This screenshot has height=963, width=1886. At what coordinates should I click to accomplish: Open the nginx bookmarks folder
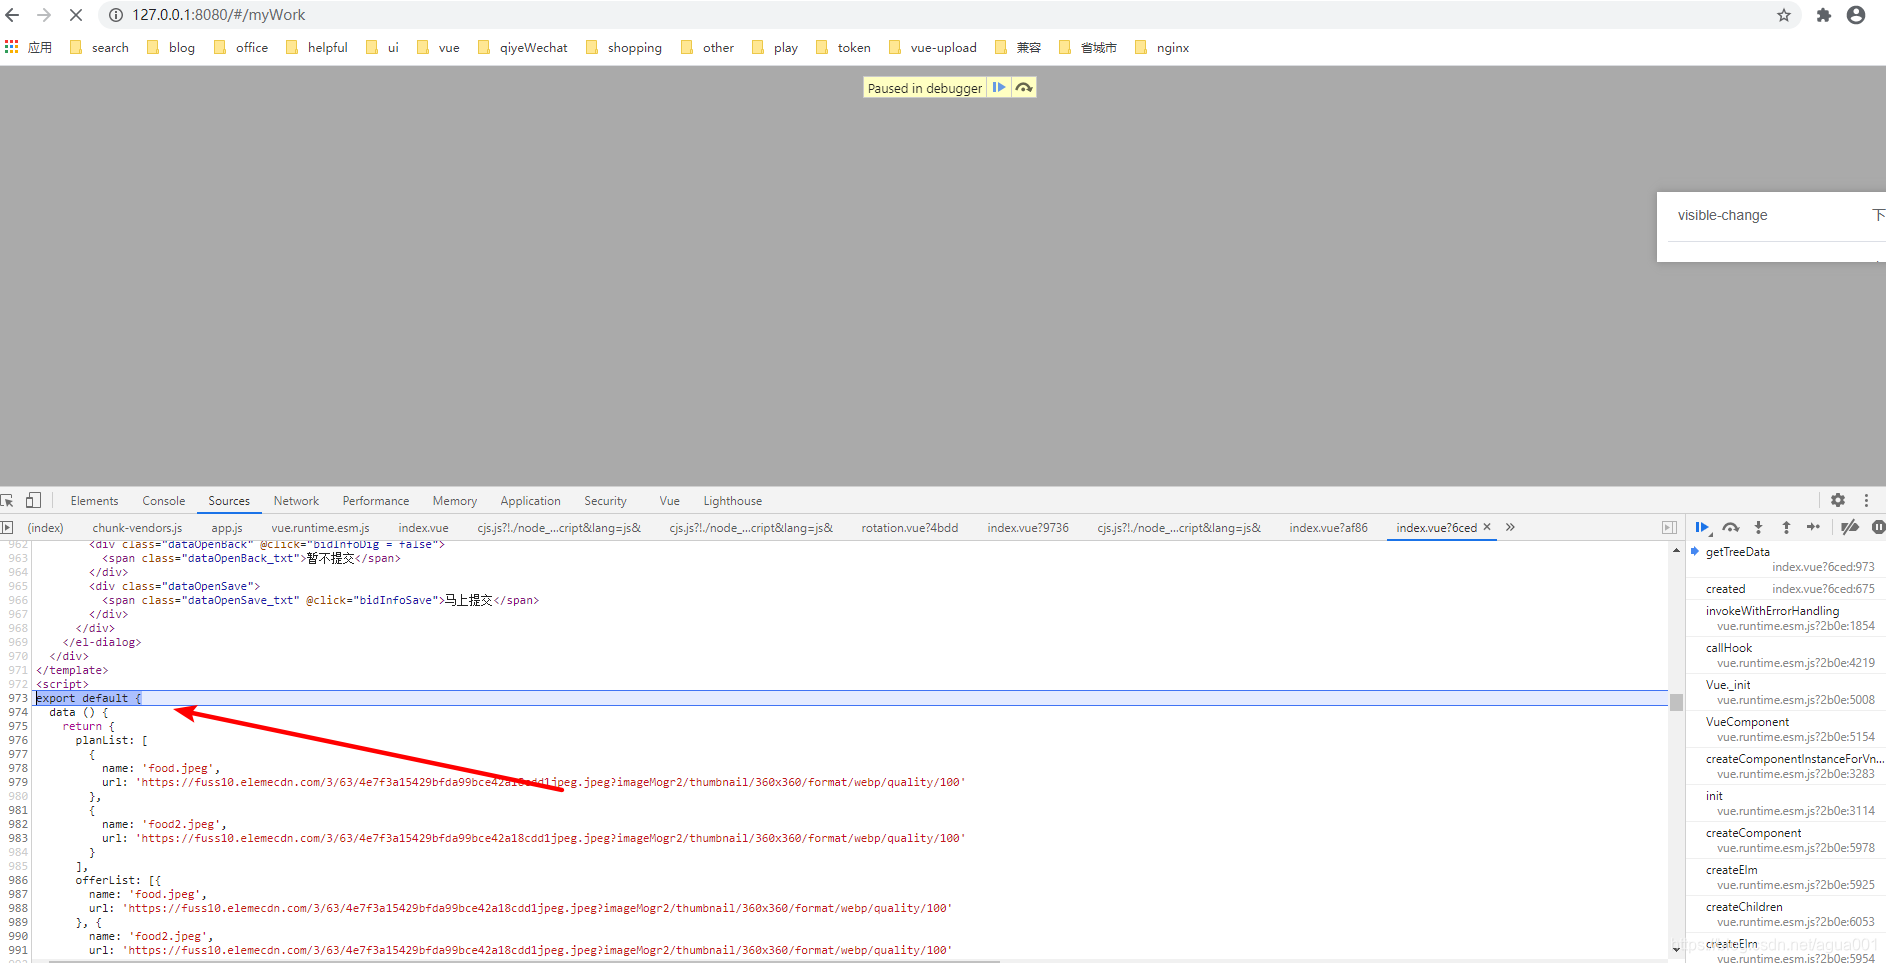pyautogui.click(x=1162, y=47)
